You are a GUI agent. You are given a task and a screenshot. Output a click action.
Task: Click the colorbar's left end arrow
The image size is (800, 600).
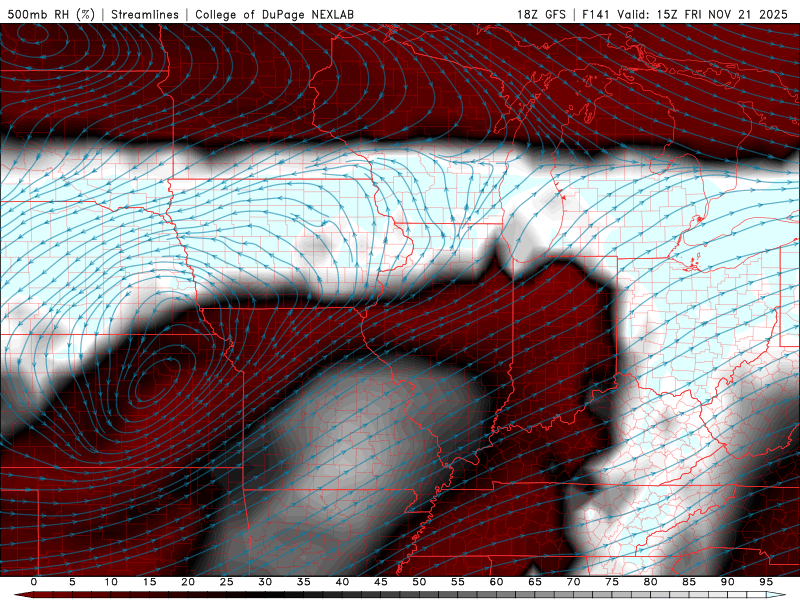coord(23,595)
